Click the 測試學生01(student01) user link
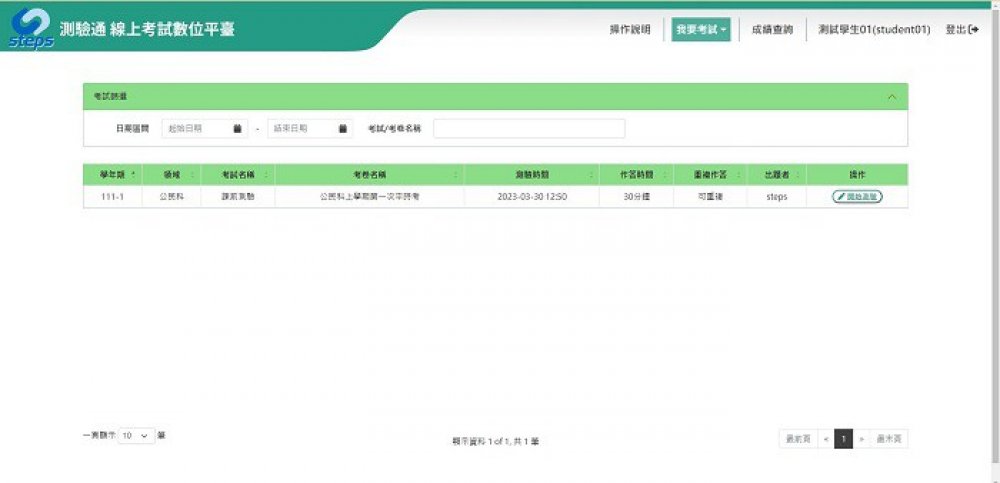1000x483 pixels. click(x=873, y=30)
